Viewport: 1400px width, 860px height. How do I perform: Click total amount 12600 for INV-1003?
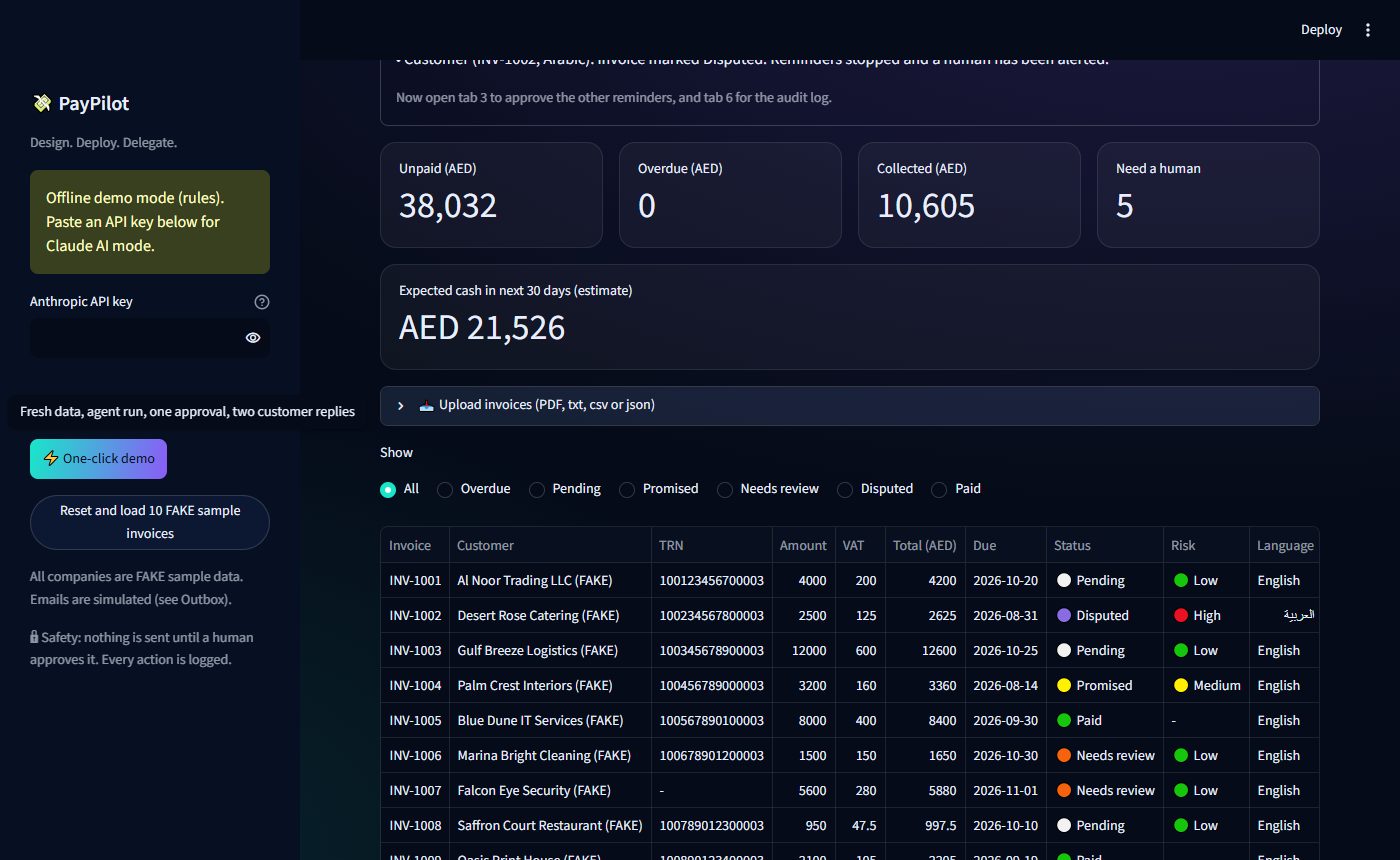[925, 650]
